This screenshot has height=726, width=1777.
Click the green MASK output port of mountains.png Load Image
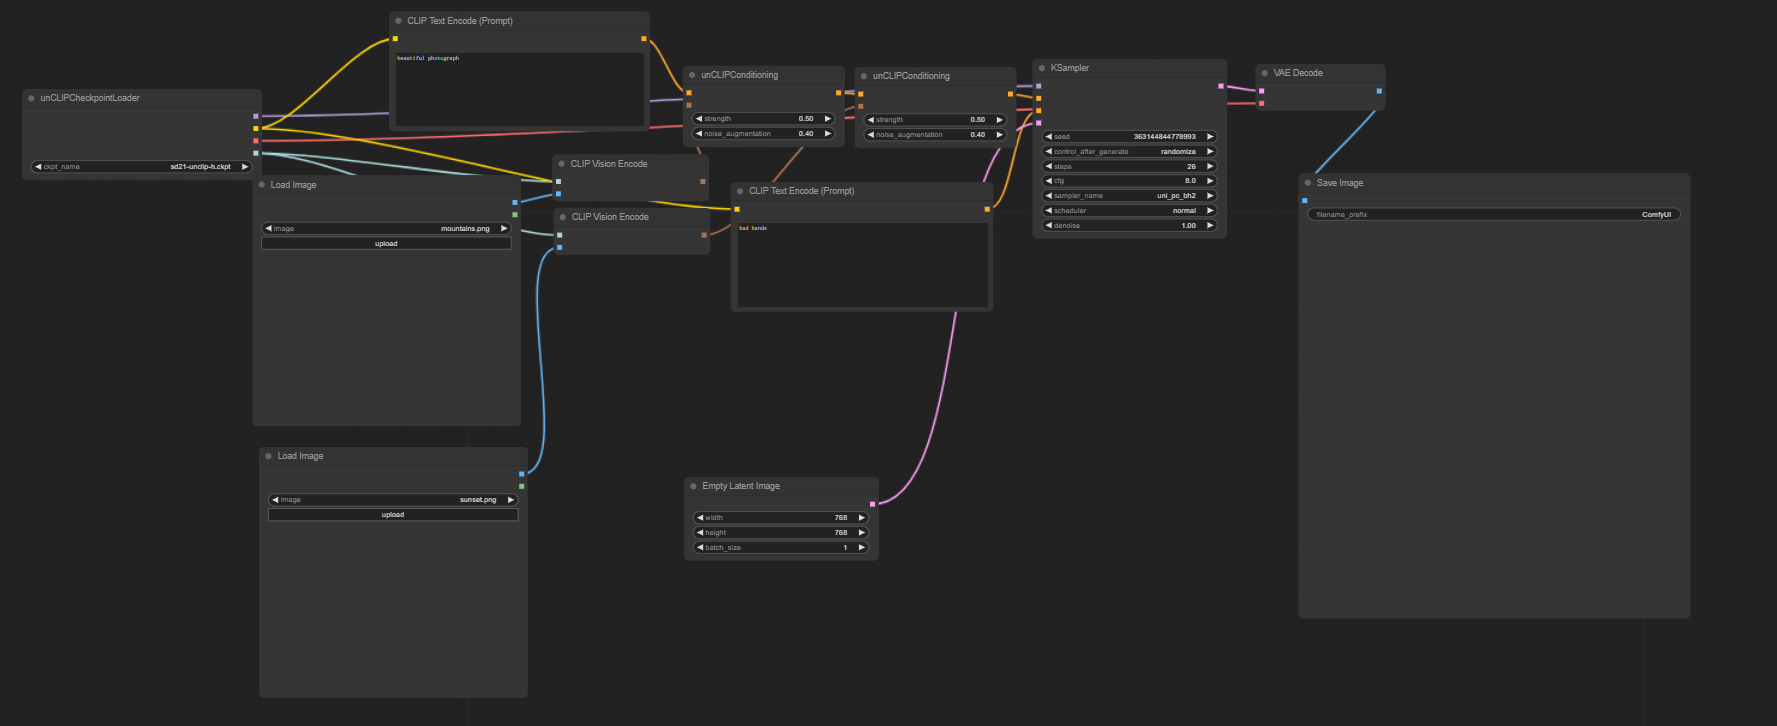click(515, 215)
